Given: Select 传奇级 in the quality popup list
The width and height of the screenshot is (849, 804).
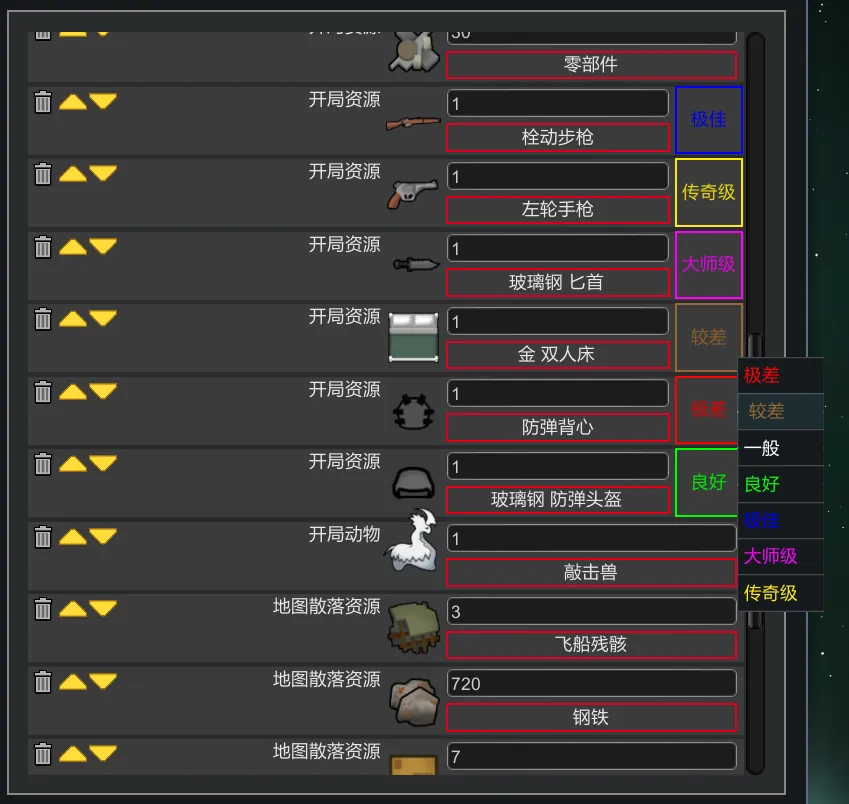Looking at the screenshot, I should [x=781, y=593].
